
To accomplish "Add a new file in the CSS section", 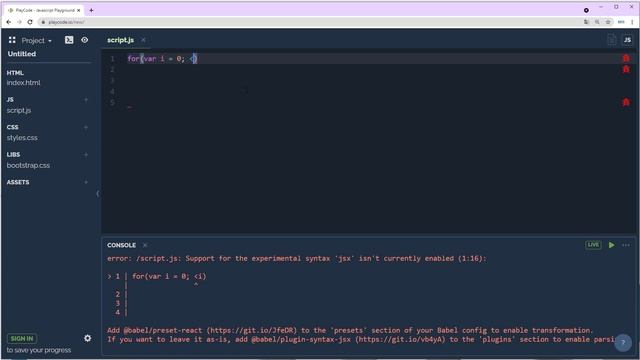I will coord(86,127).
